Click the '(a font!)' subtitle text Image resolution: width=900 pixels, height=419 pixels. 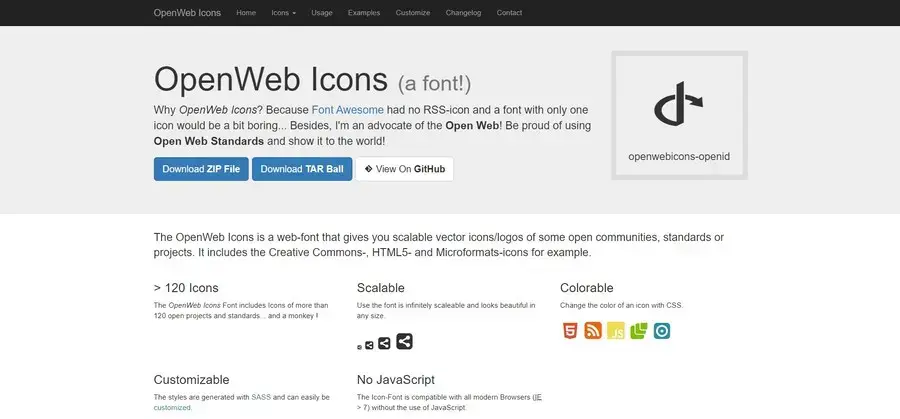[435, 84]
